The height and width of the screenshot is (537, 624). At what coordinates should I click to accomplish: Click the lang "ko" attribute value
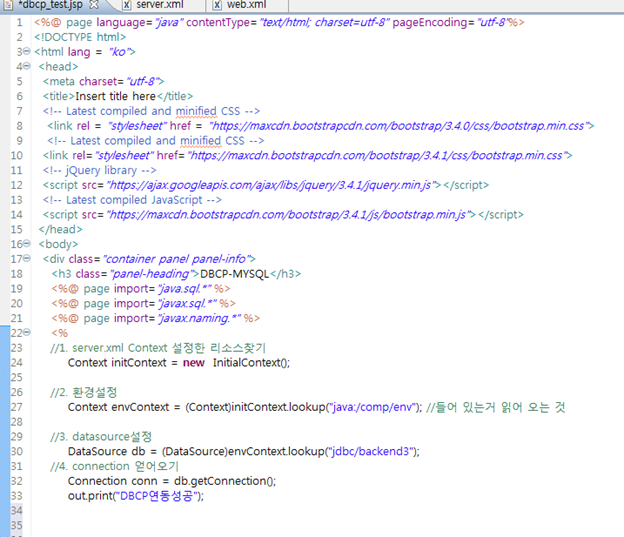click(x=120, y=52)
